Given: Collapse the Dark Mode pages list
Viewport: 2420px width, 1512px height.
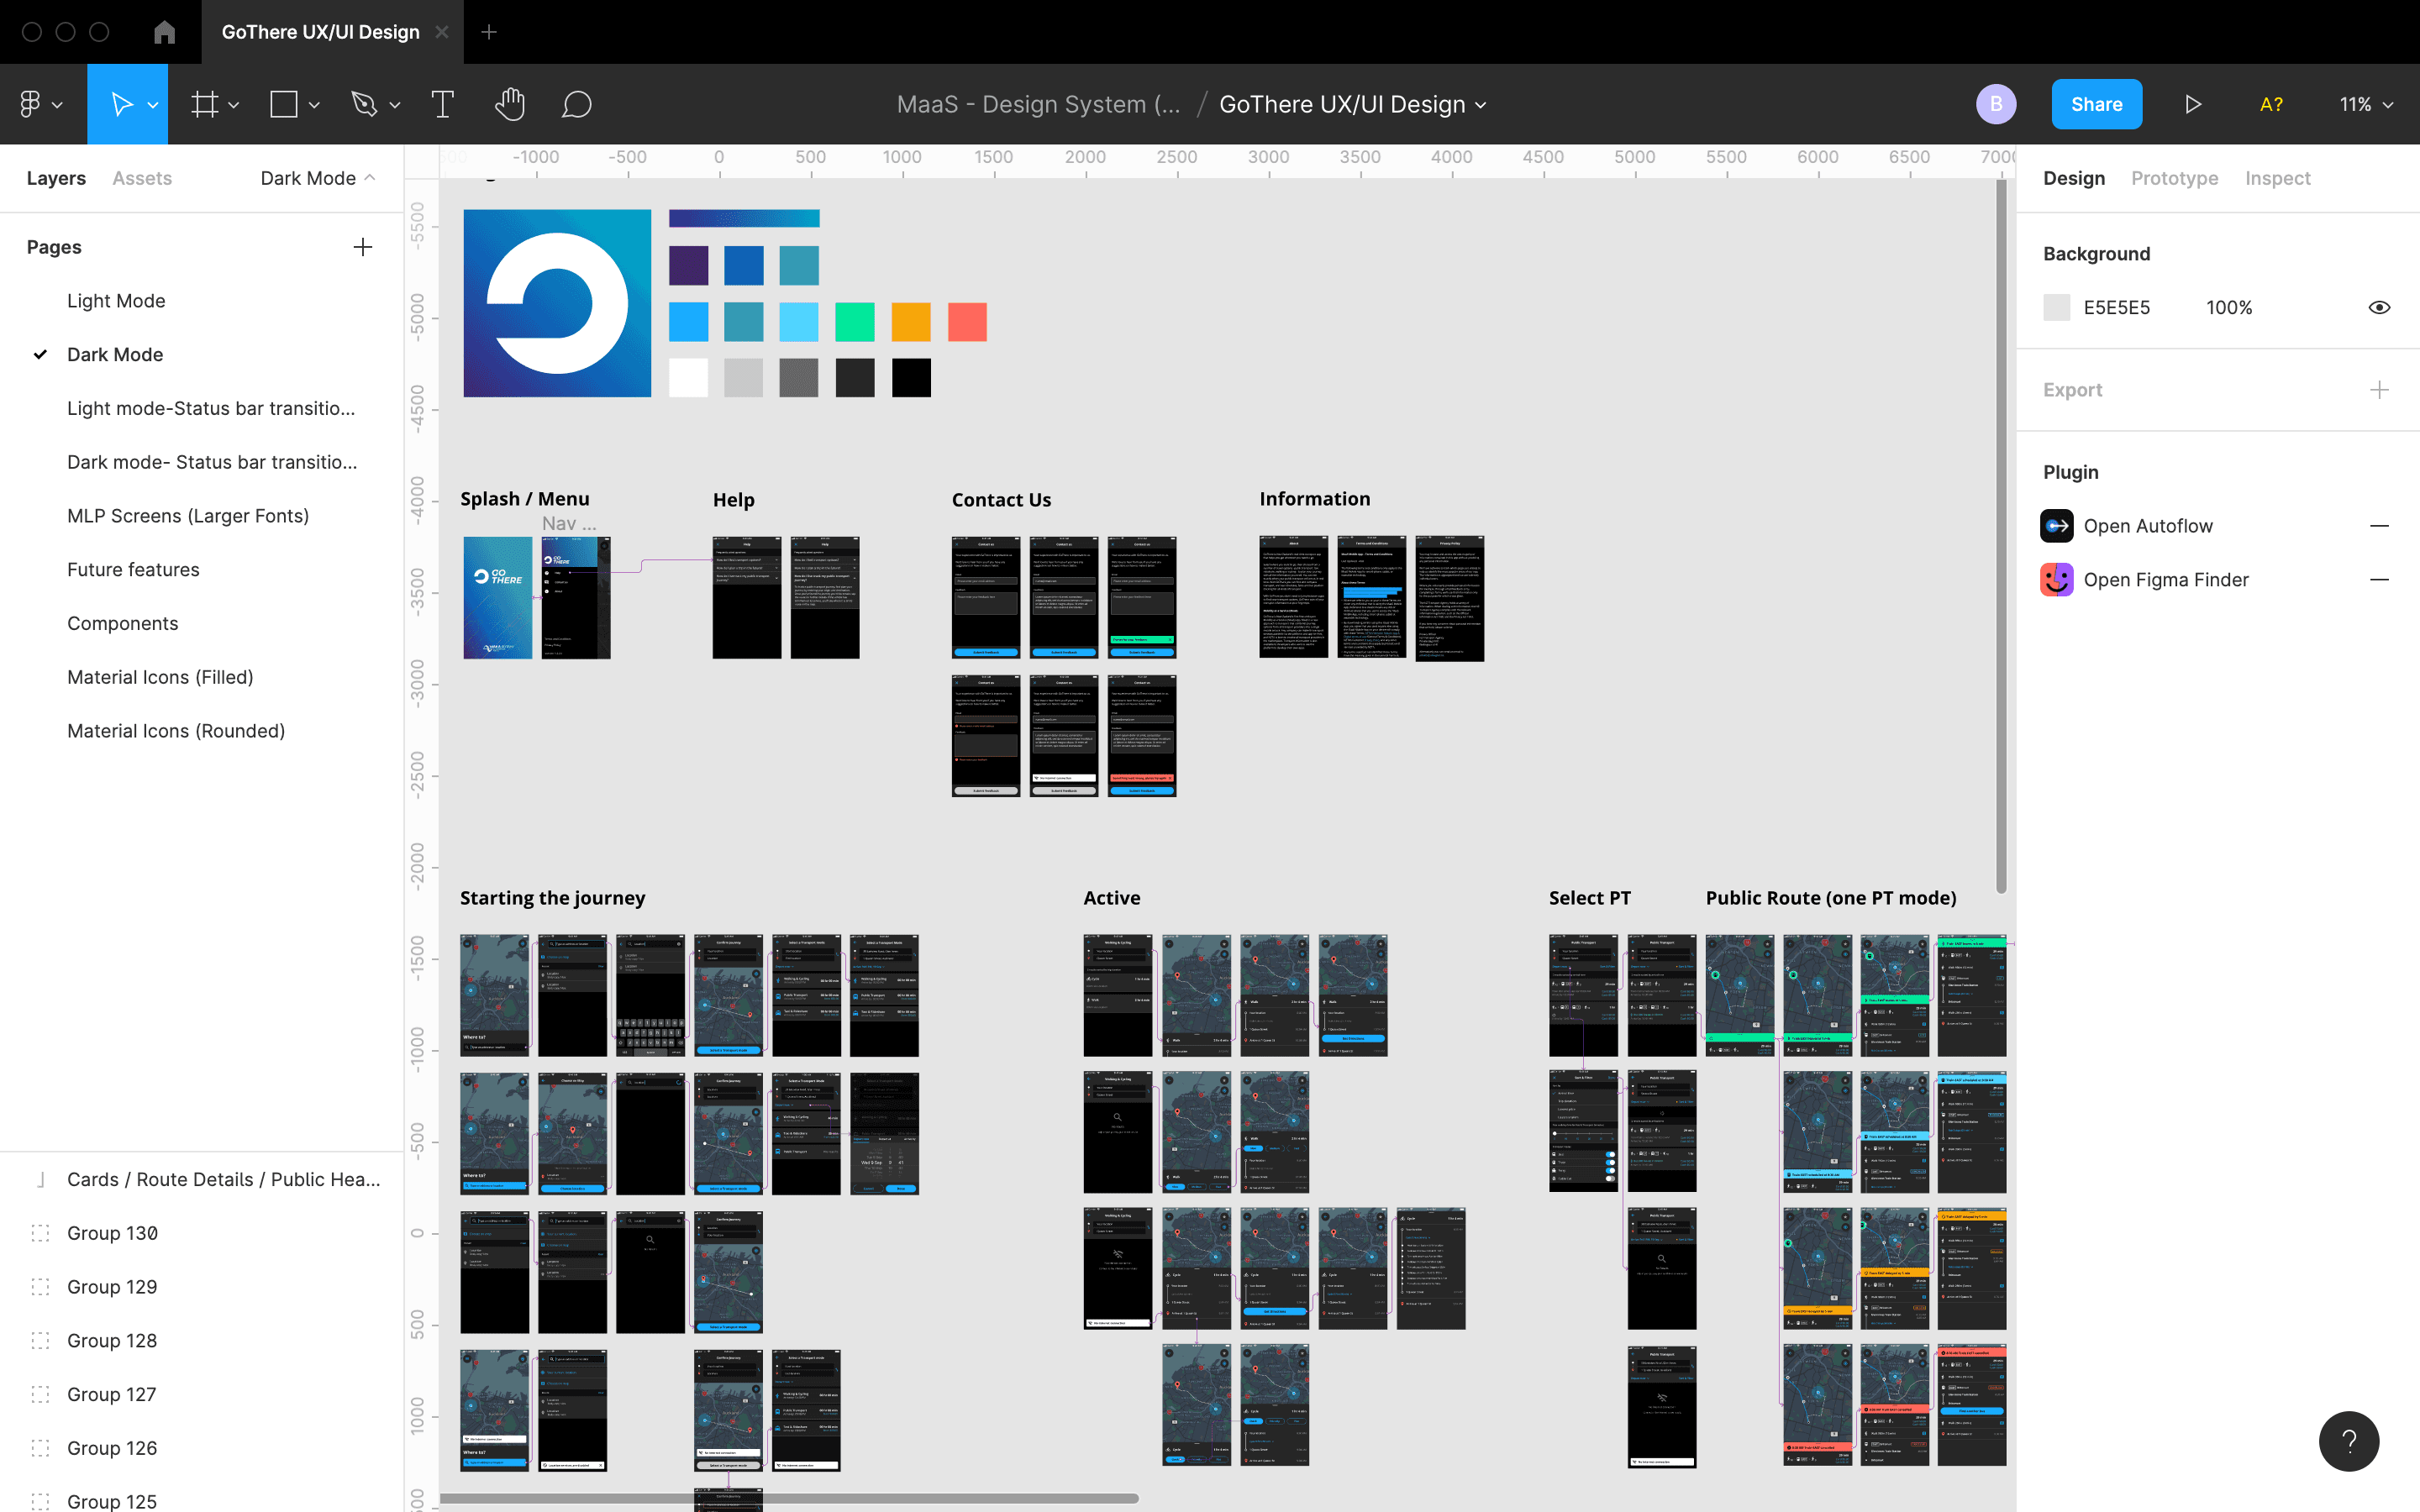Looking at the screenshot, I should (x=318, y=178).
